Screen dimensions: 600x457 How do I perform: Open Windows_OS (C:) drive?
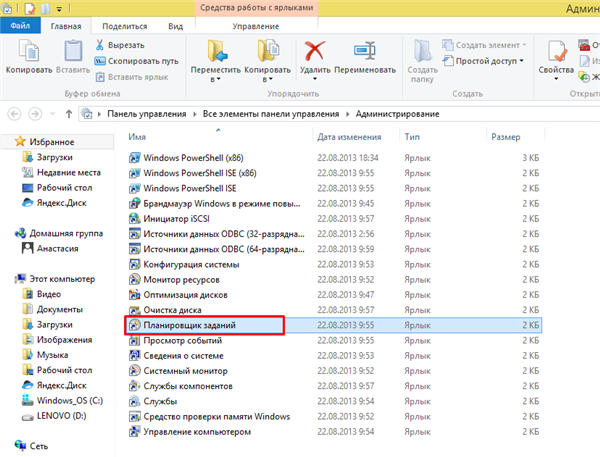[70, 401]
